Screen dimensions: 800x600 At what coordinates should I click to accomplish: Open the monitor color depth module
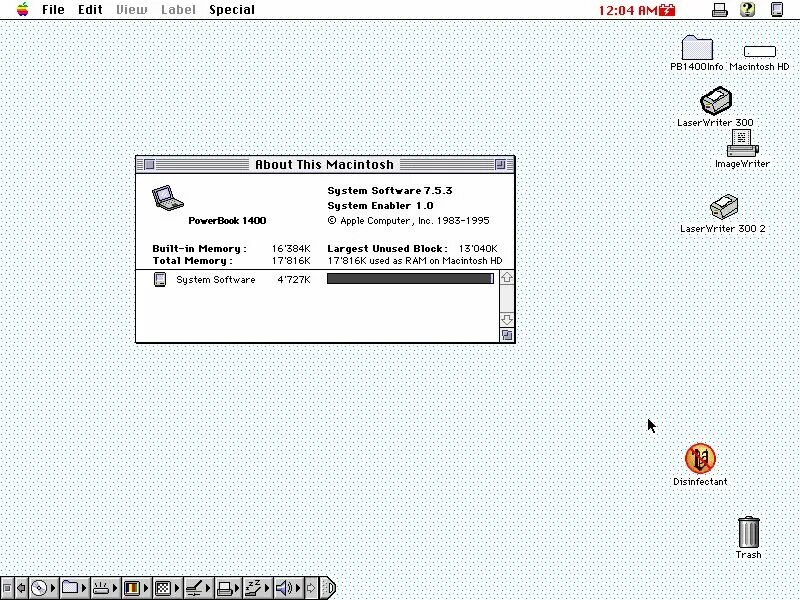(x=136, y=588)
